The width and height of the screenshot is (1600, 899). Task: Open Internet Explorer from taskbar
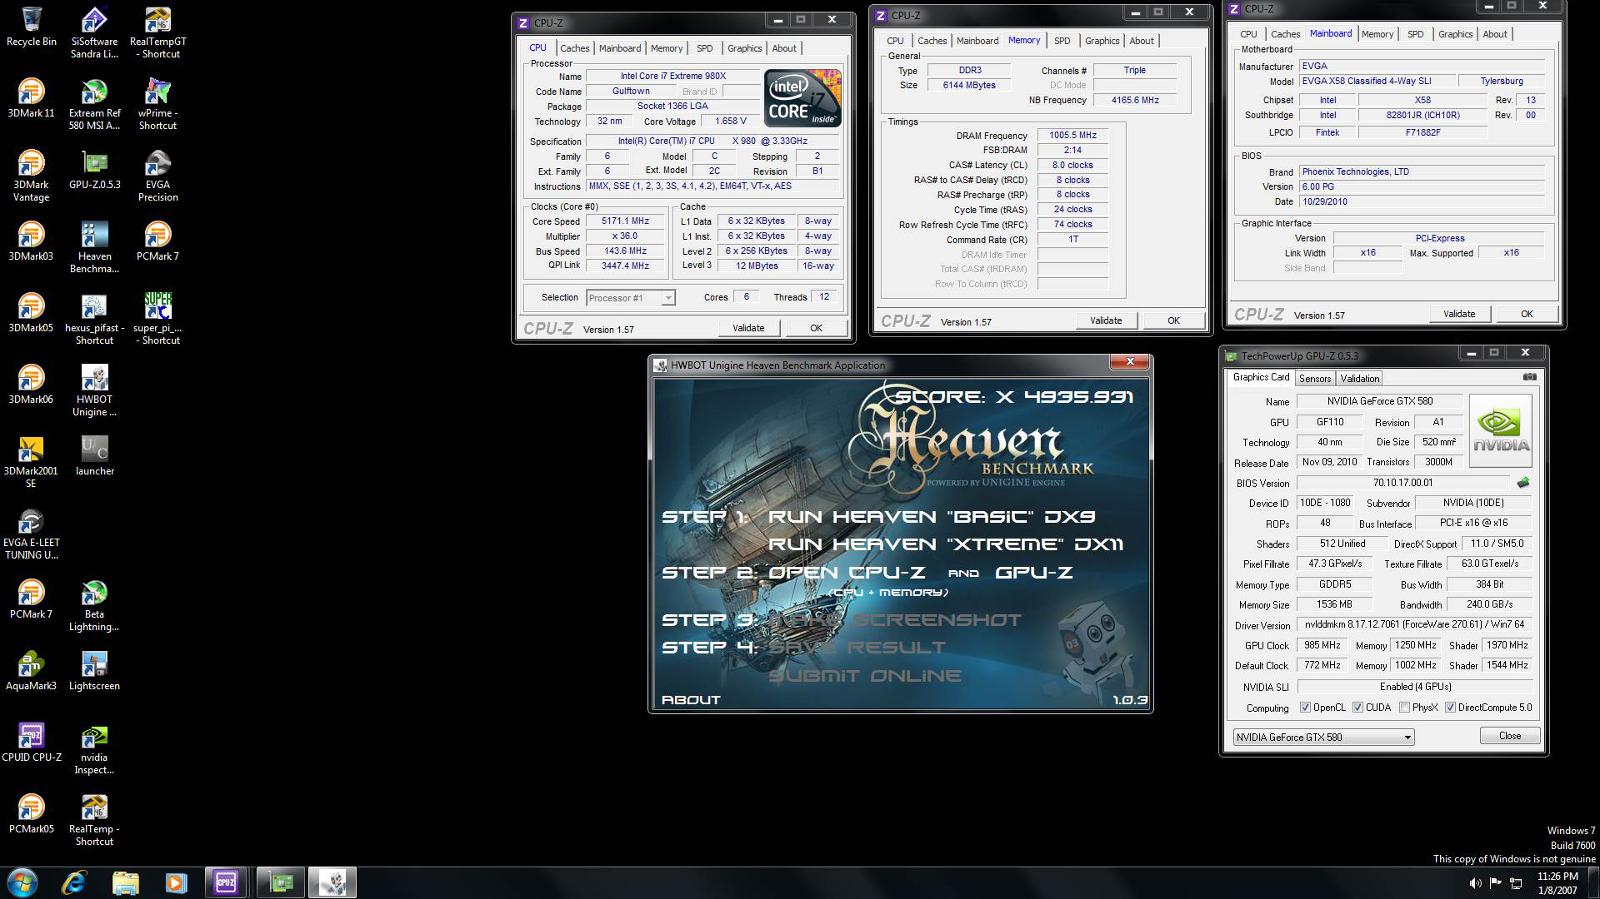[x=74, y=882]
